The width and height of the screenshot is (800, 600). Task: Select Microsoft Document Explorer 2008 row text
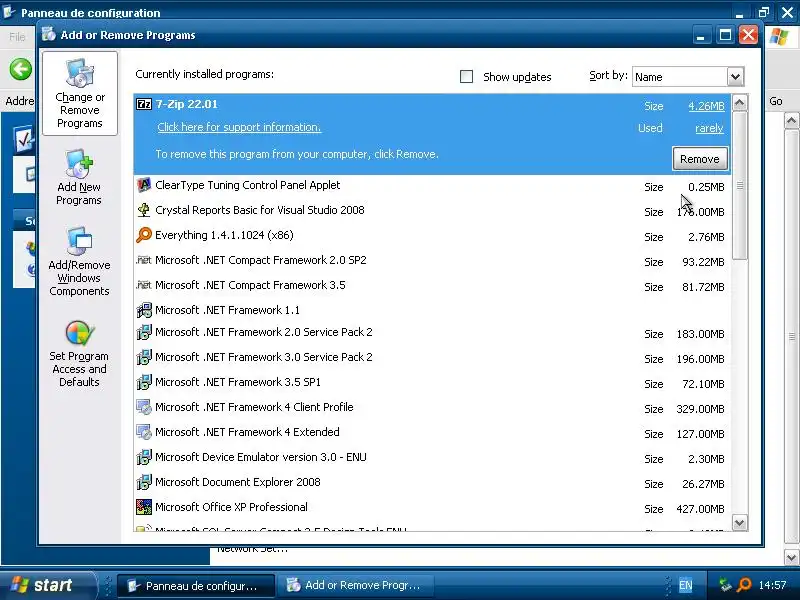point(238,482)
